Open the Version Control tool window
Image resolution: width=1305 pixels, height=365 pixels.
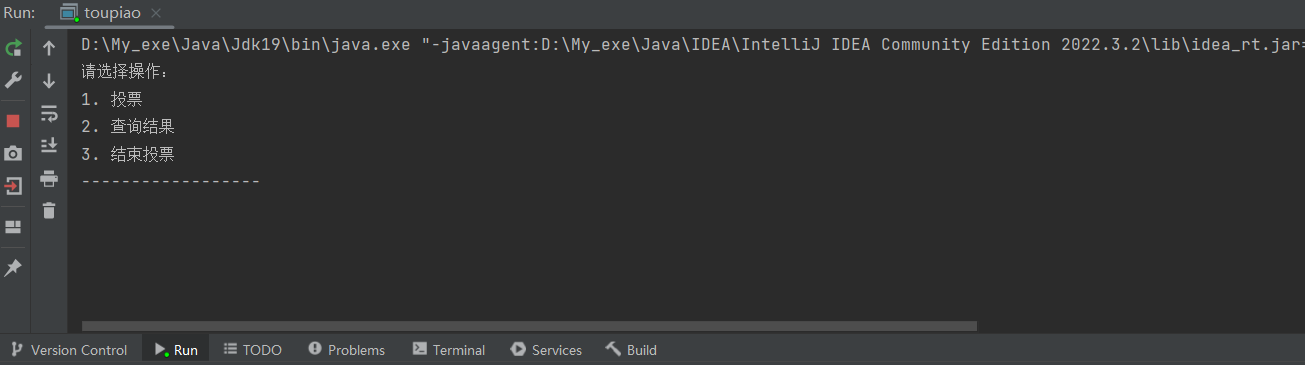(x=69, y=350)
